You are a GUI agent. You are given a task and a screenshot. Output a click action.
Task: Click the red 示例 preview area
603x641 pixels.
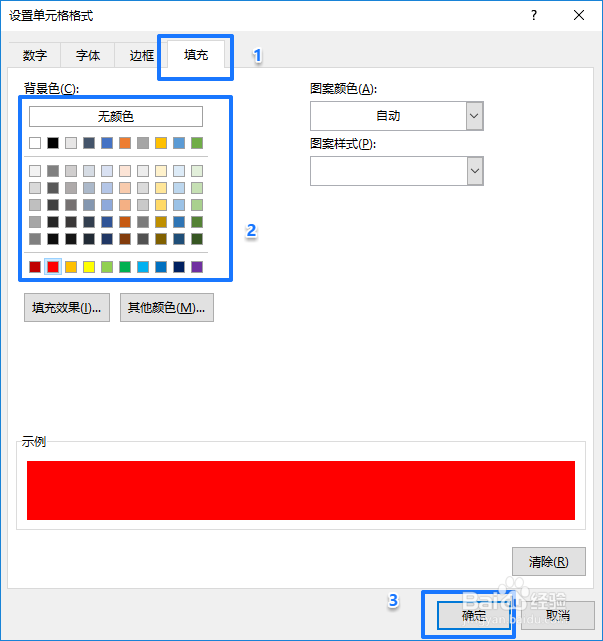301,491
